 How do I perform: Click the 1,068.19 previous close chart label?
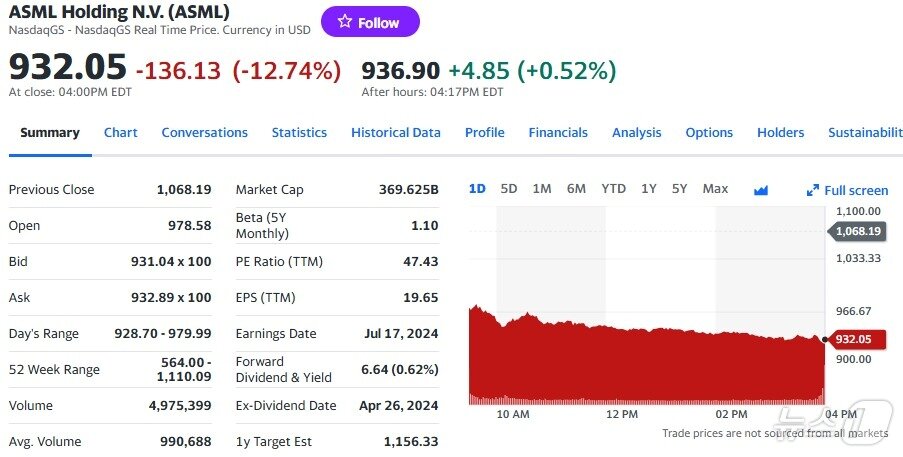pyautogui.click(x=857, y=231)
